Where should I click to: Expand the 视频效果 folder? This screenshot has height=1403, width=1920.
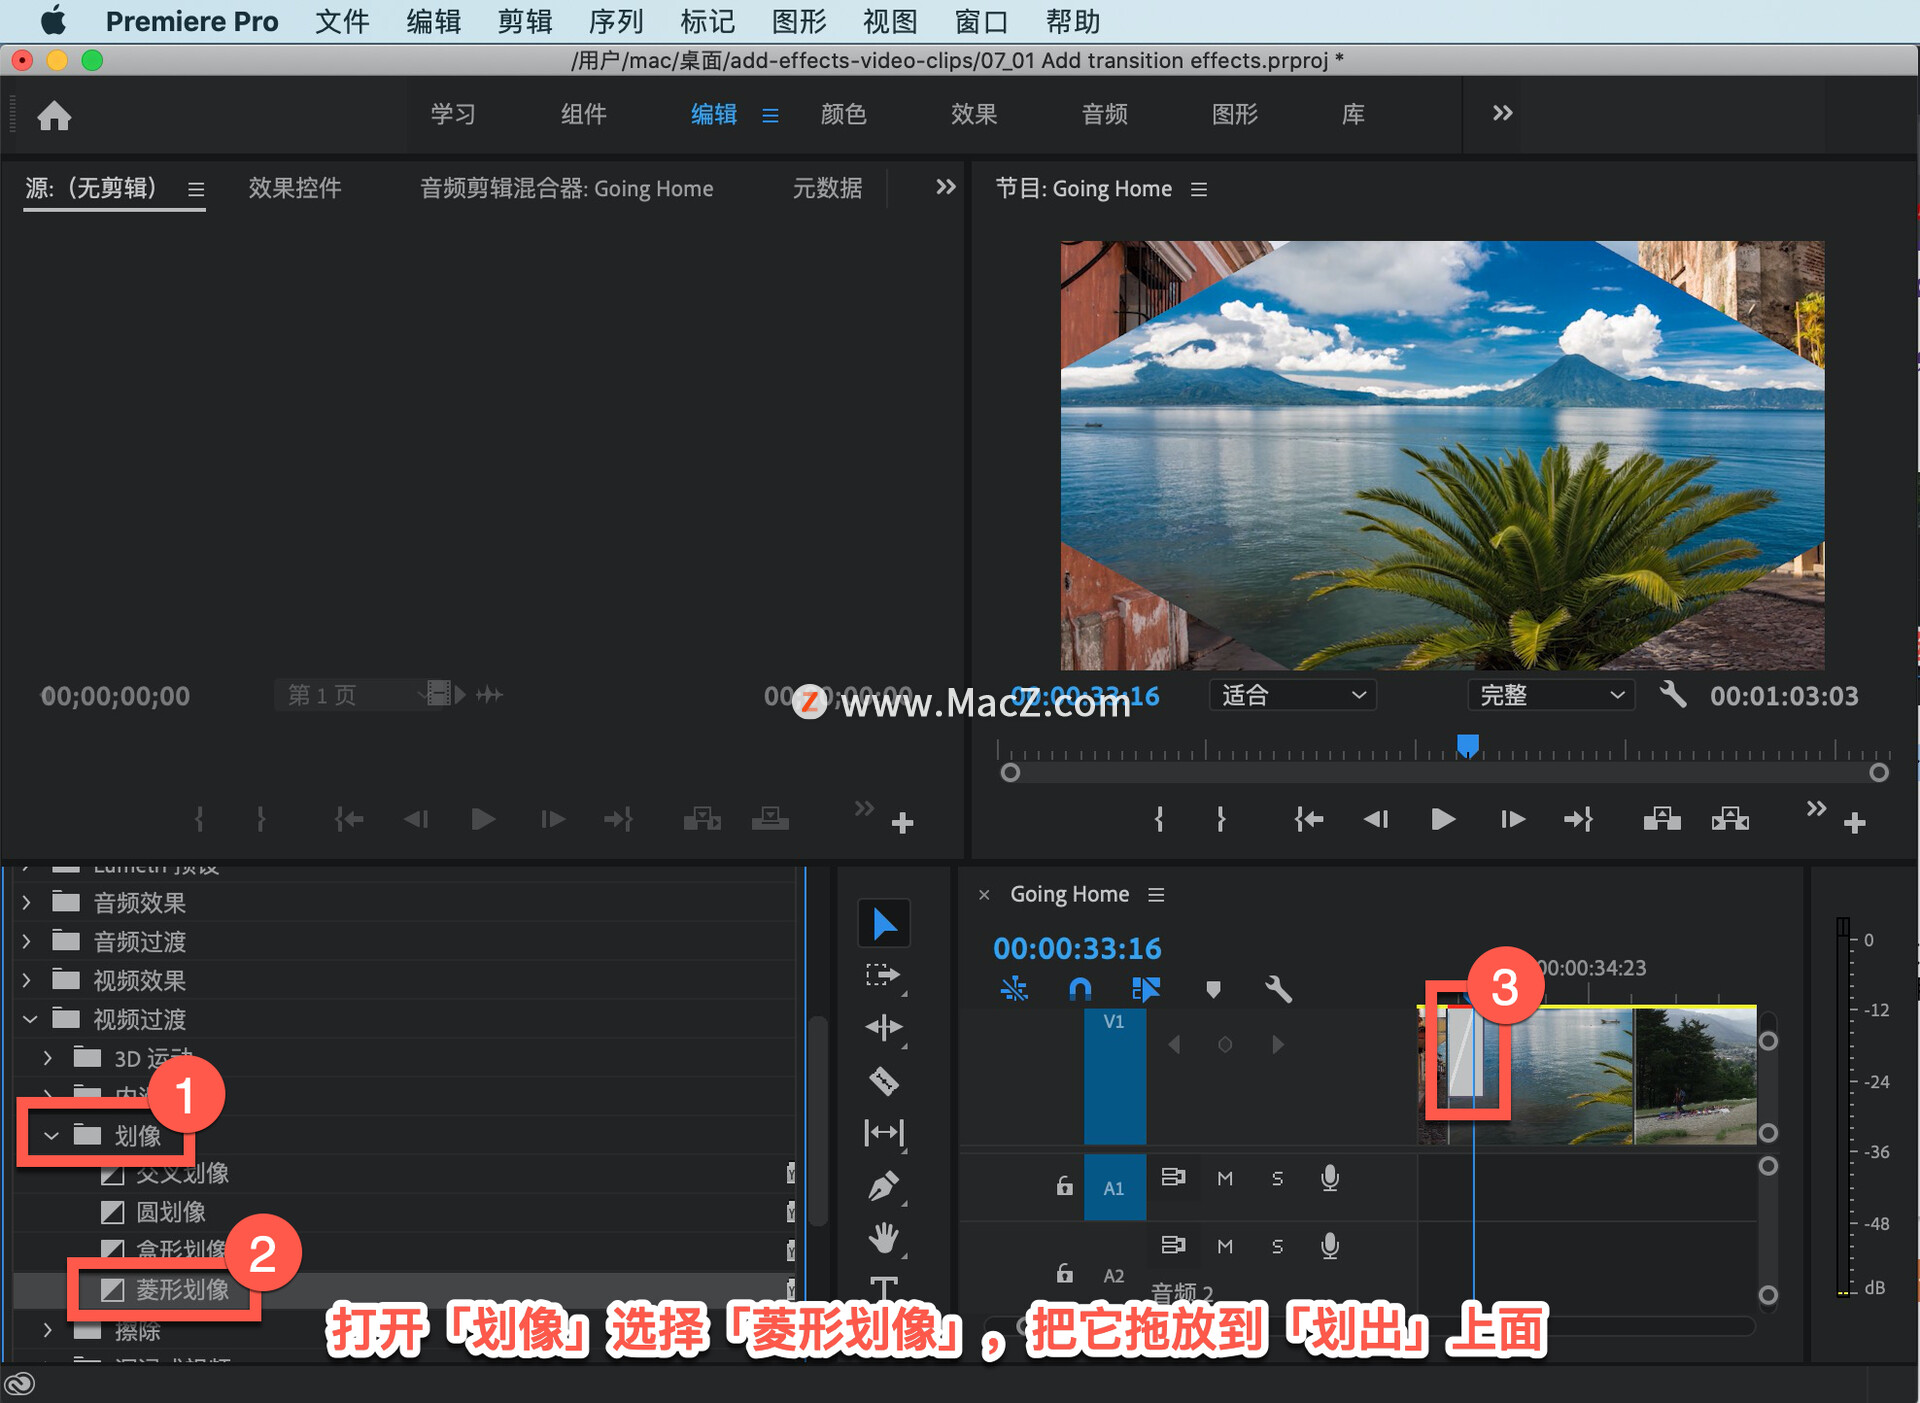[27, 981]
